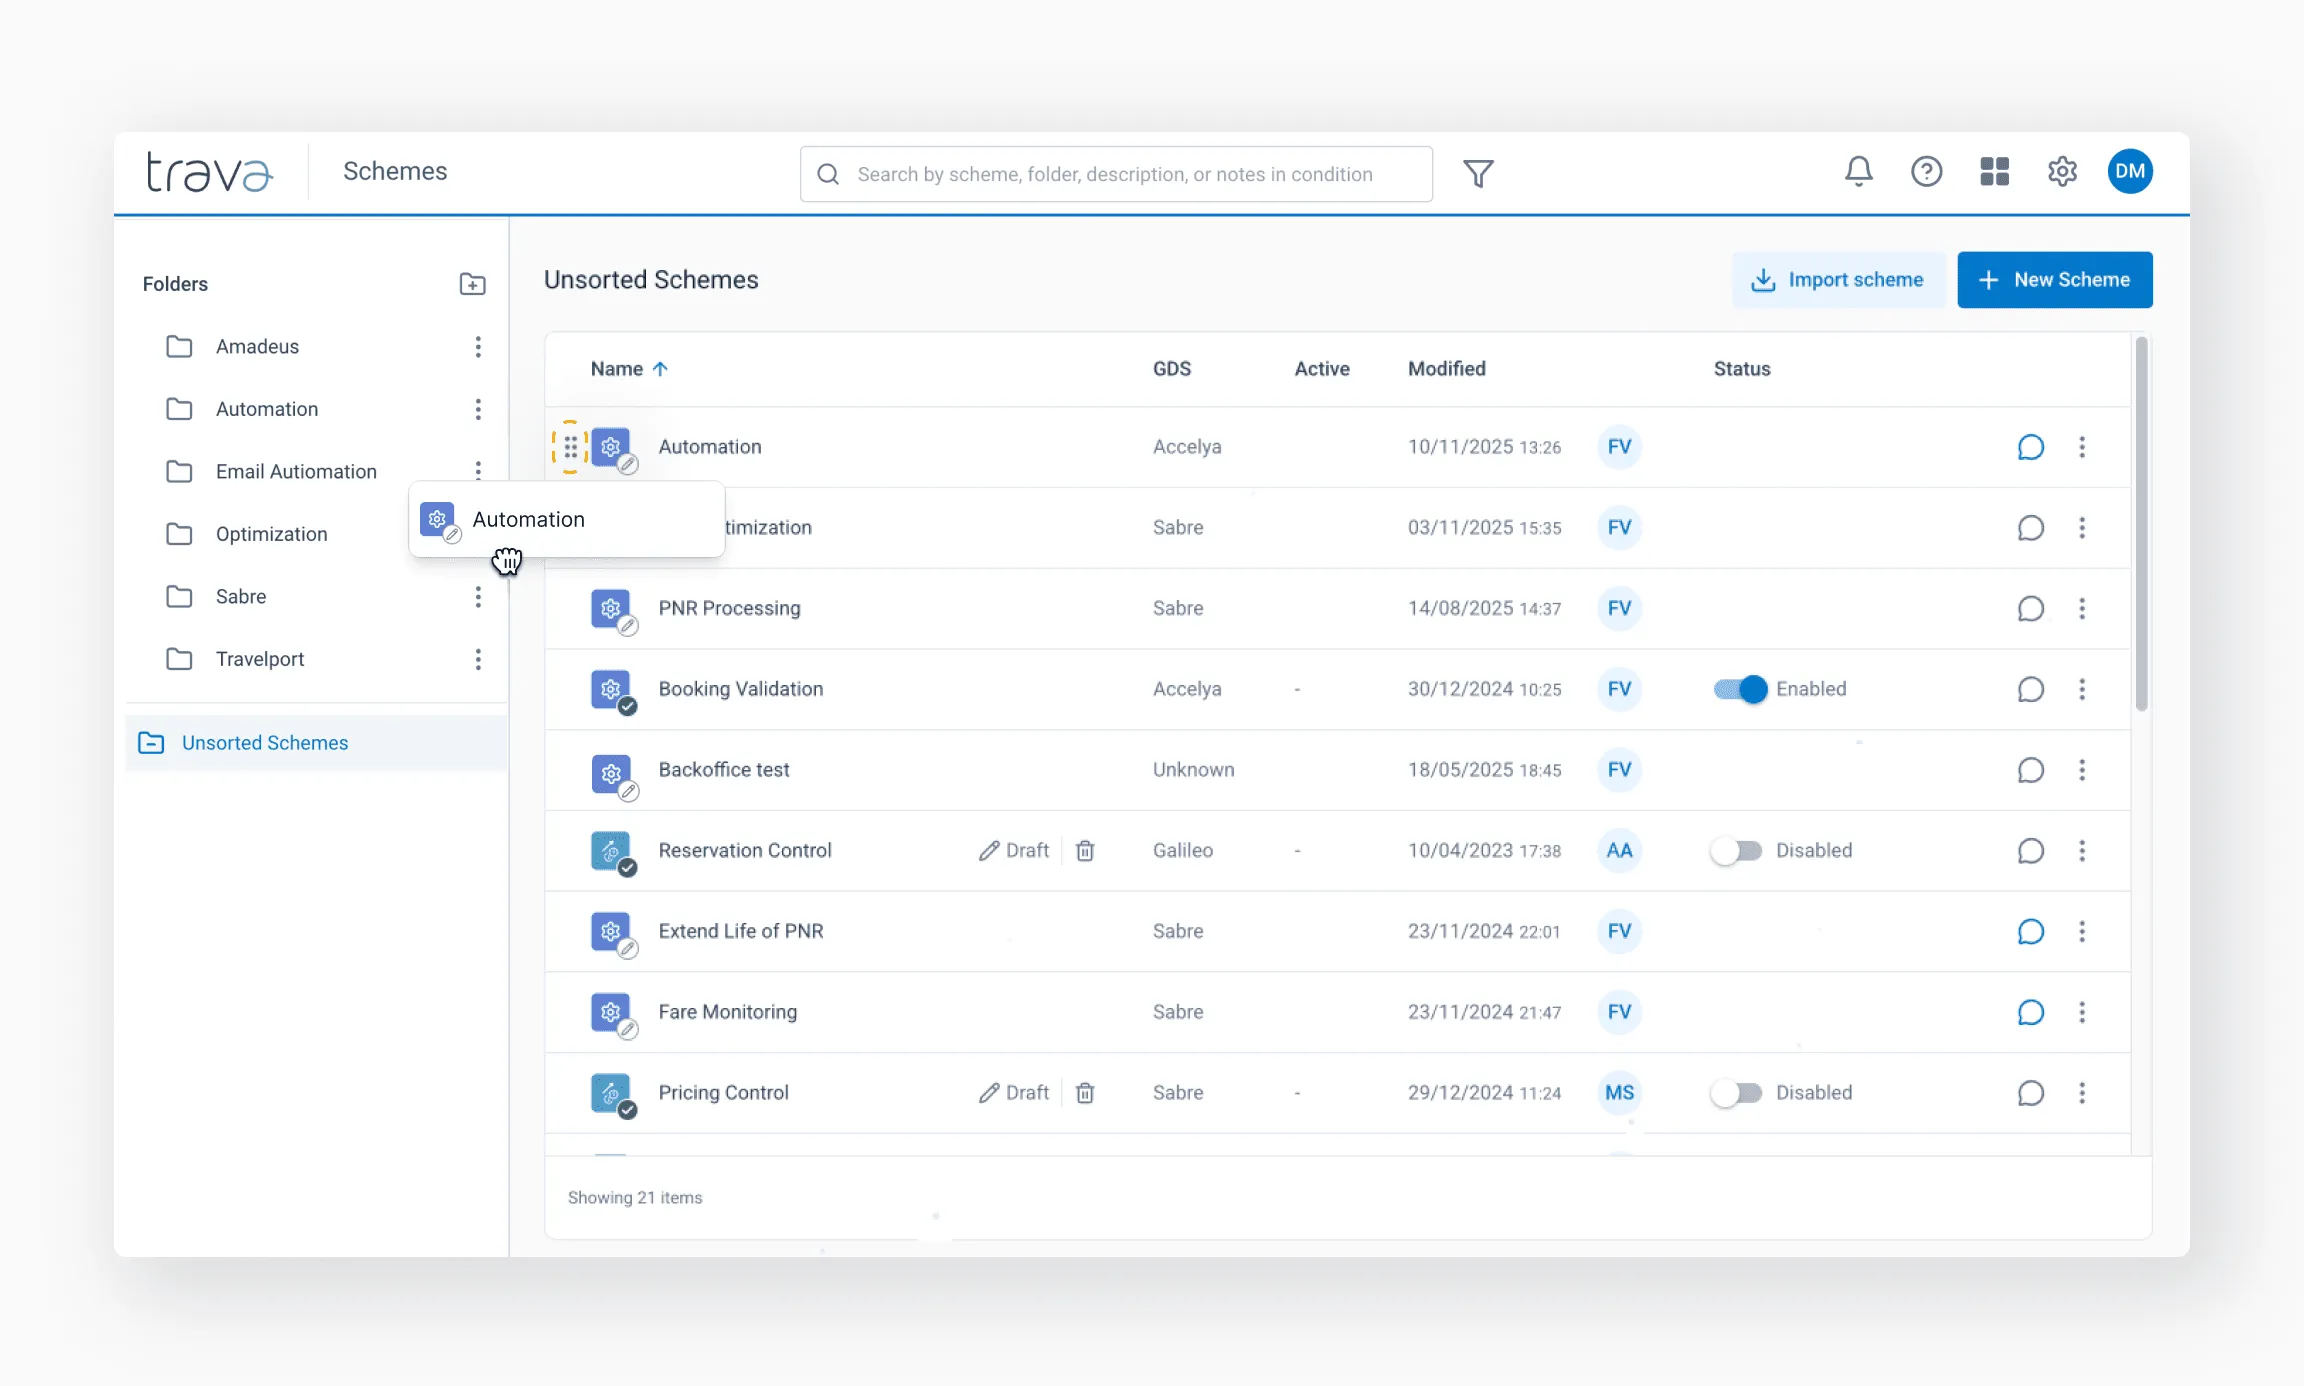
Task: Click the Import scheme button
Action: (1838, 280)
